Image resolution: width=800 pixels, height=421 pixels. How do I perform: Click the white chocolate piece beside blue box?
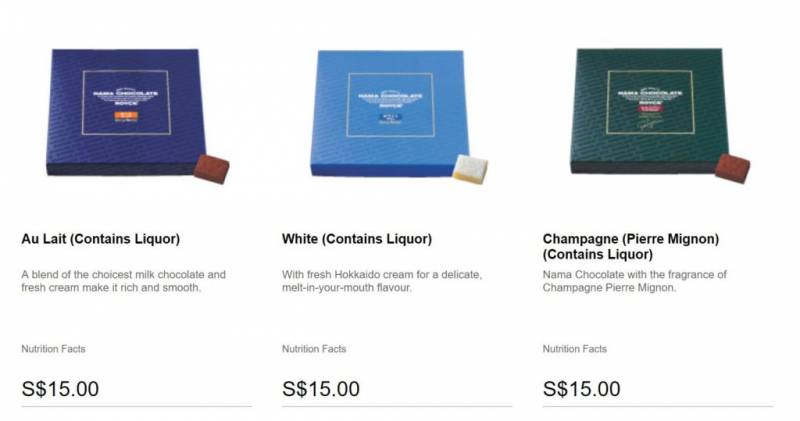coord(470,169)
